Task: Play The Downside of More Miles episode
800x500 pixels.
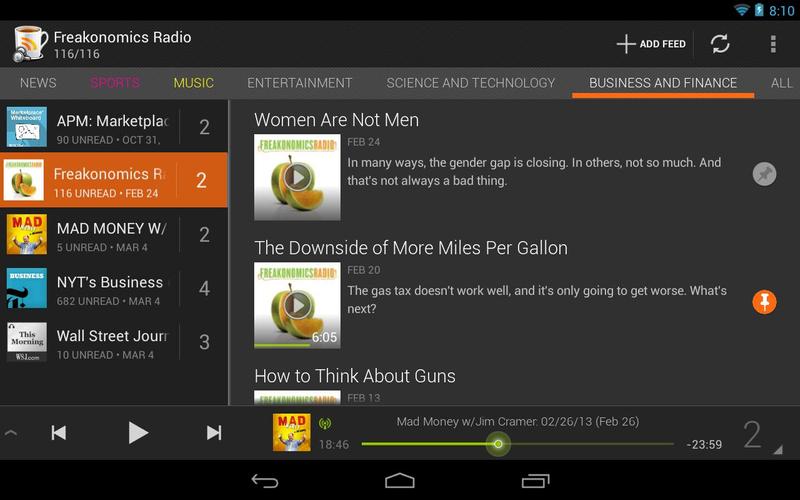Action: (297, 304)
